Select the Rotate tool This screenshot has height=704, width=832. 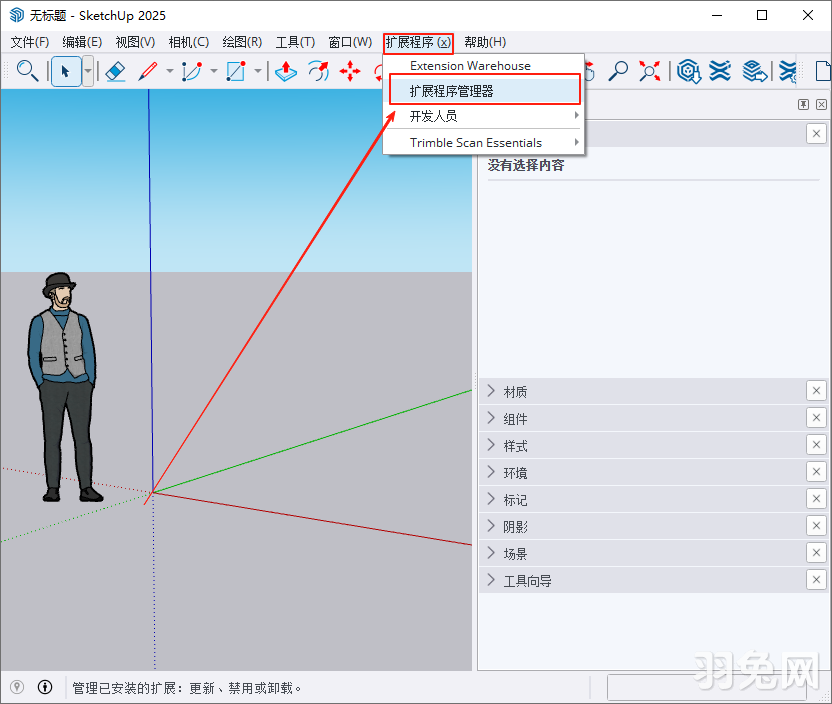318,71
